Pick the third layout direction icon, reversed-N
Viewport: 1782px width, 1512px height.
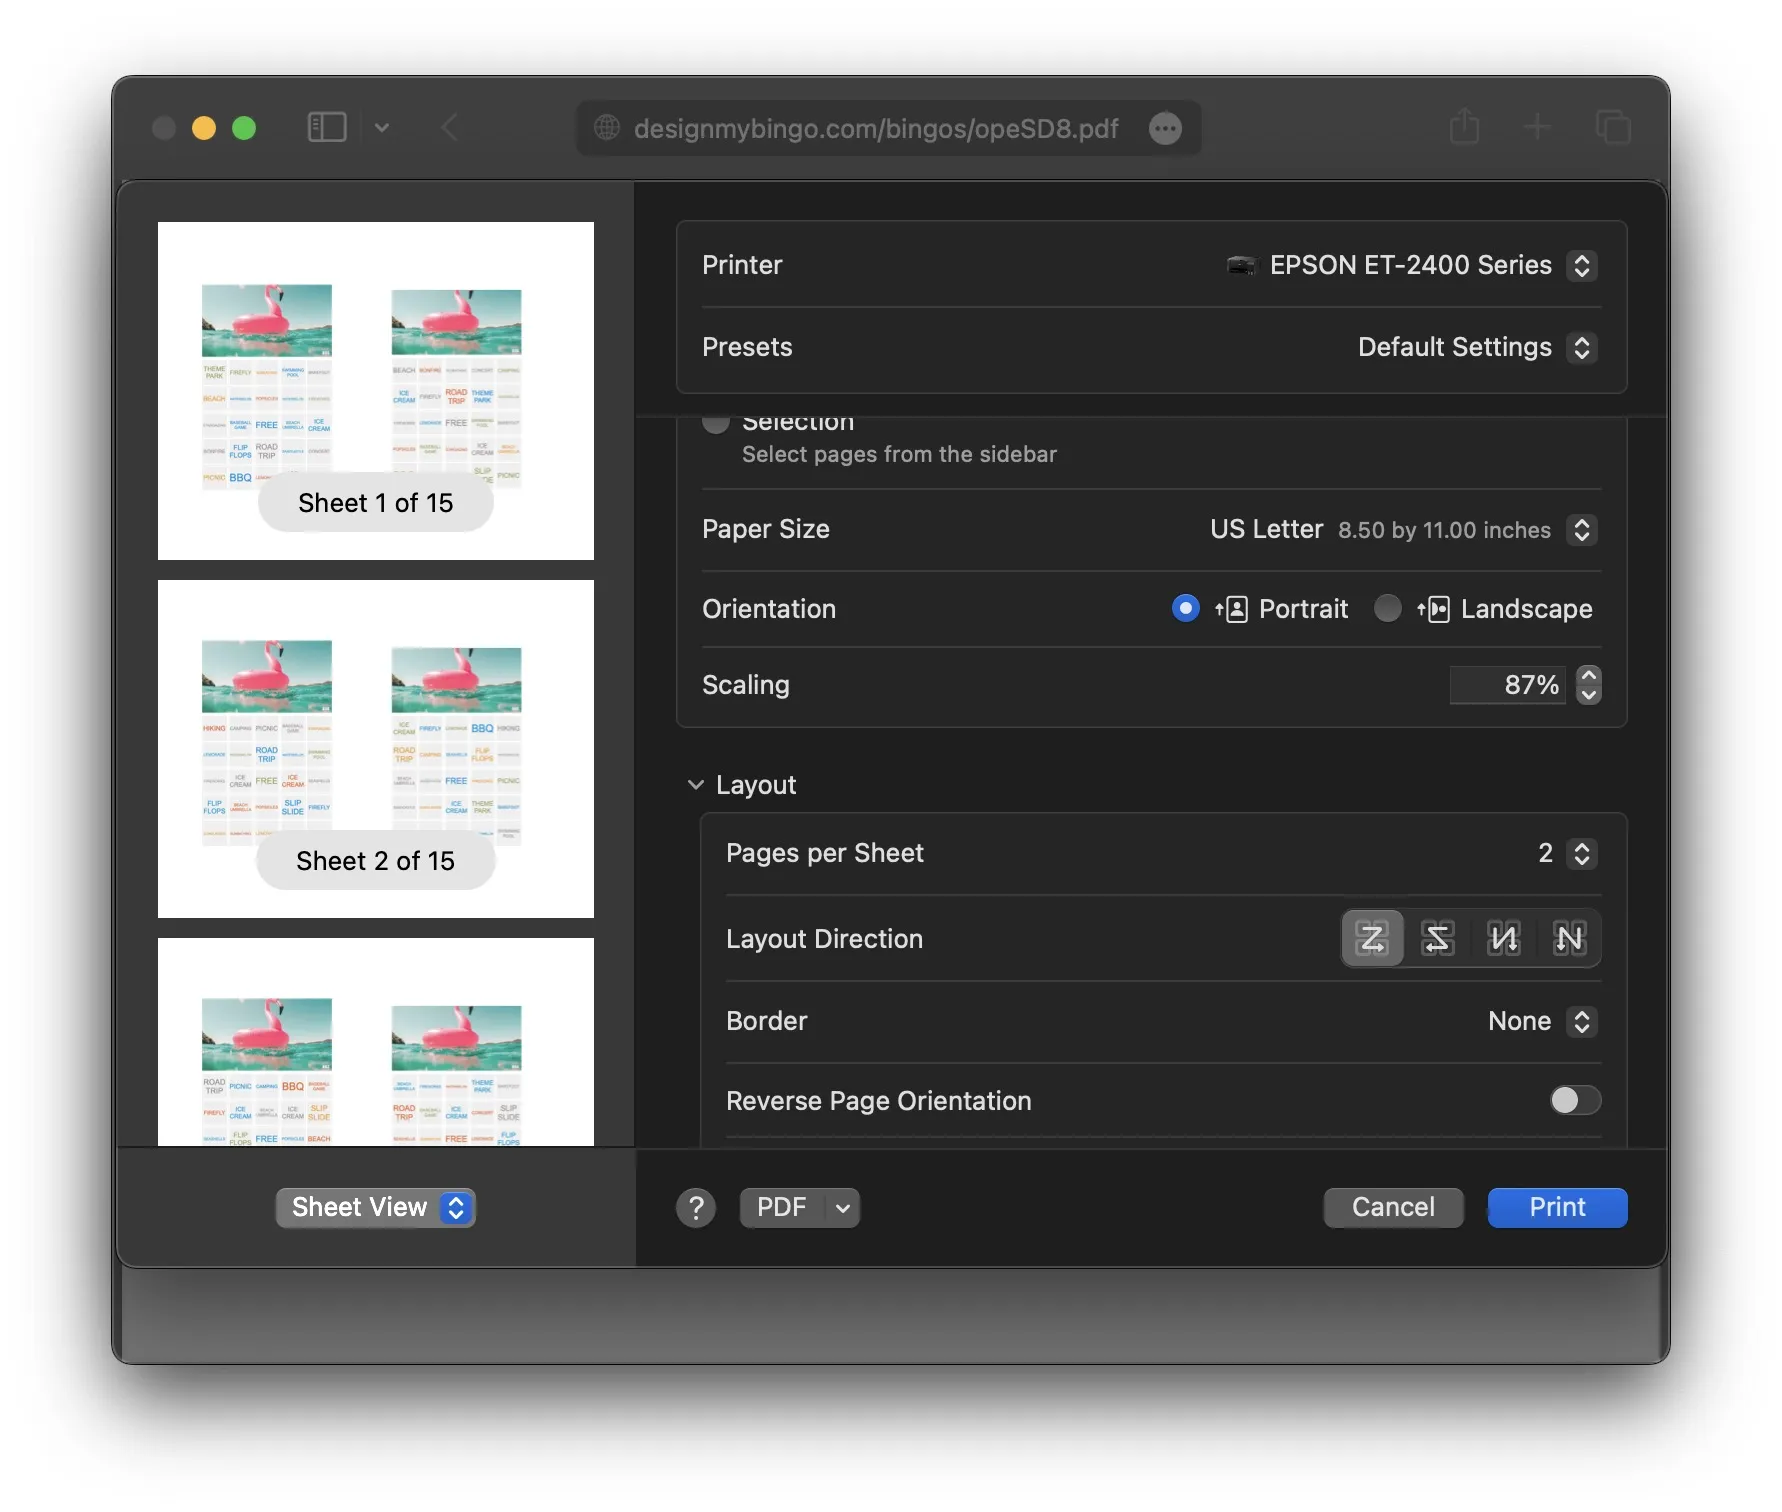point(1504,938)
